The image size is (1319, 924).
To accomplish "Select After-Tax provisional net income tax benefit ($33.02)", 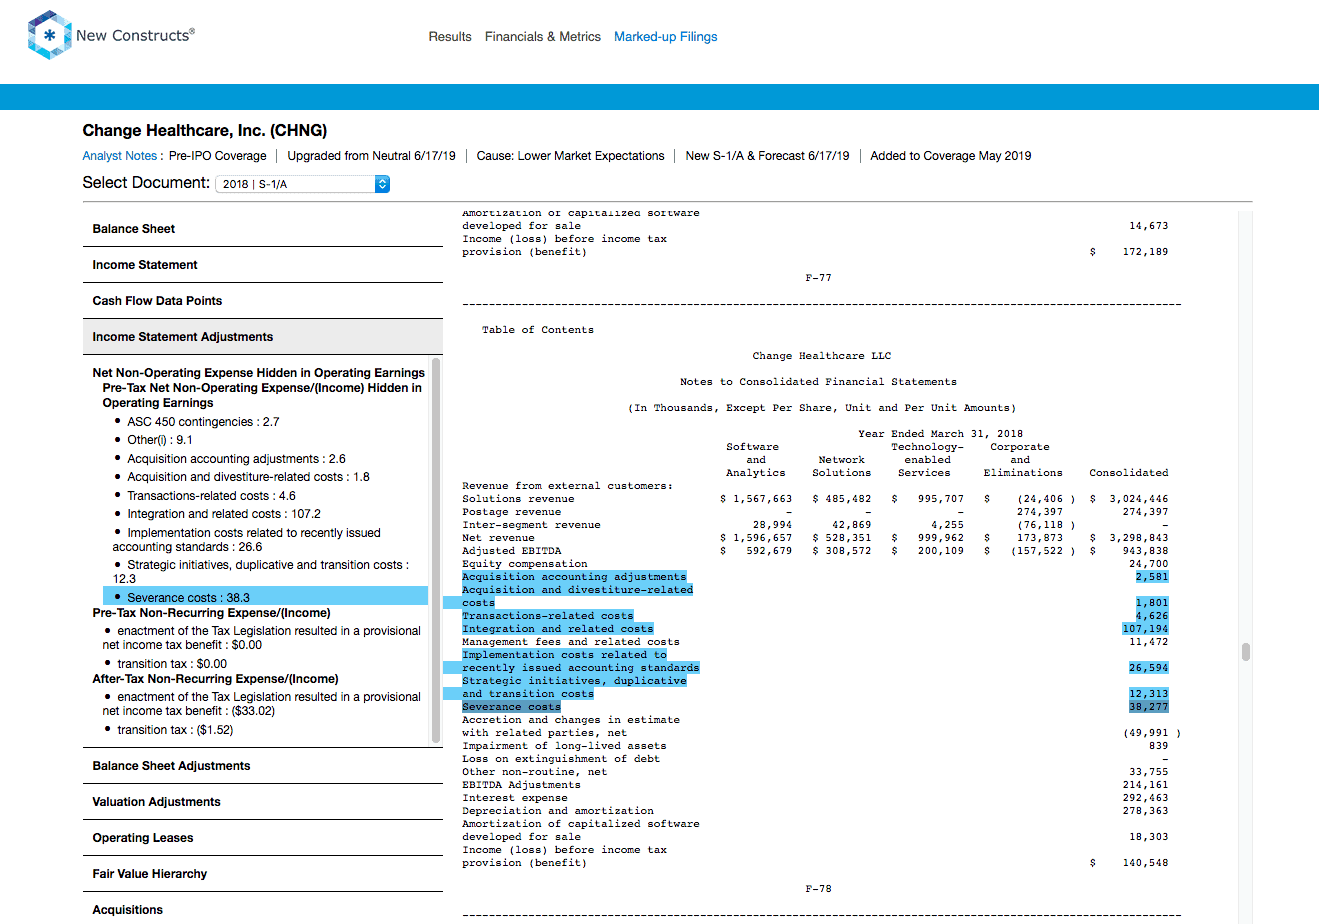I will [262, 704].
